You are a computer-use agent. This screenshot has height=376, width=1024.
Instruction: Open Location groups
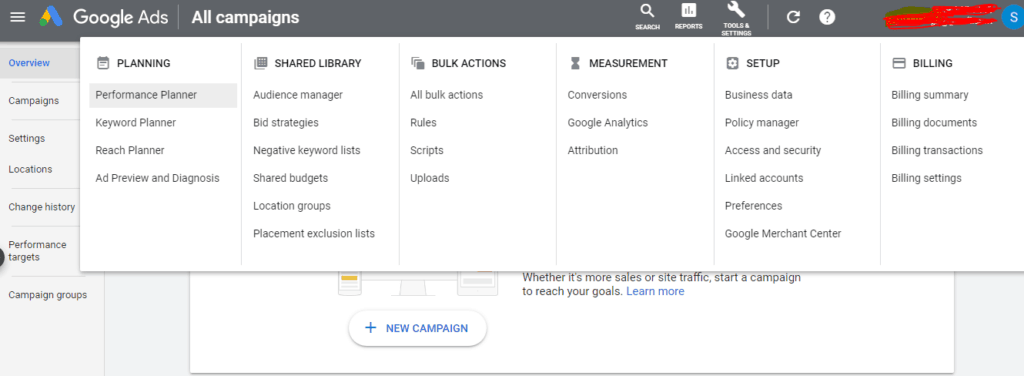click(x=292, y=206)
